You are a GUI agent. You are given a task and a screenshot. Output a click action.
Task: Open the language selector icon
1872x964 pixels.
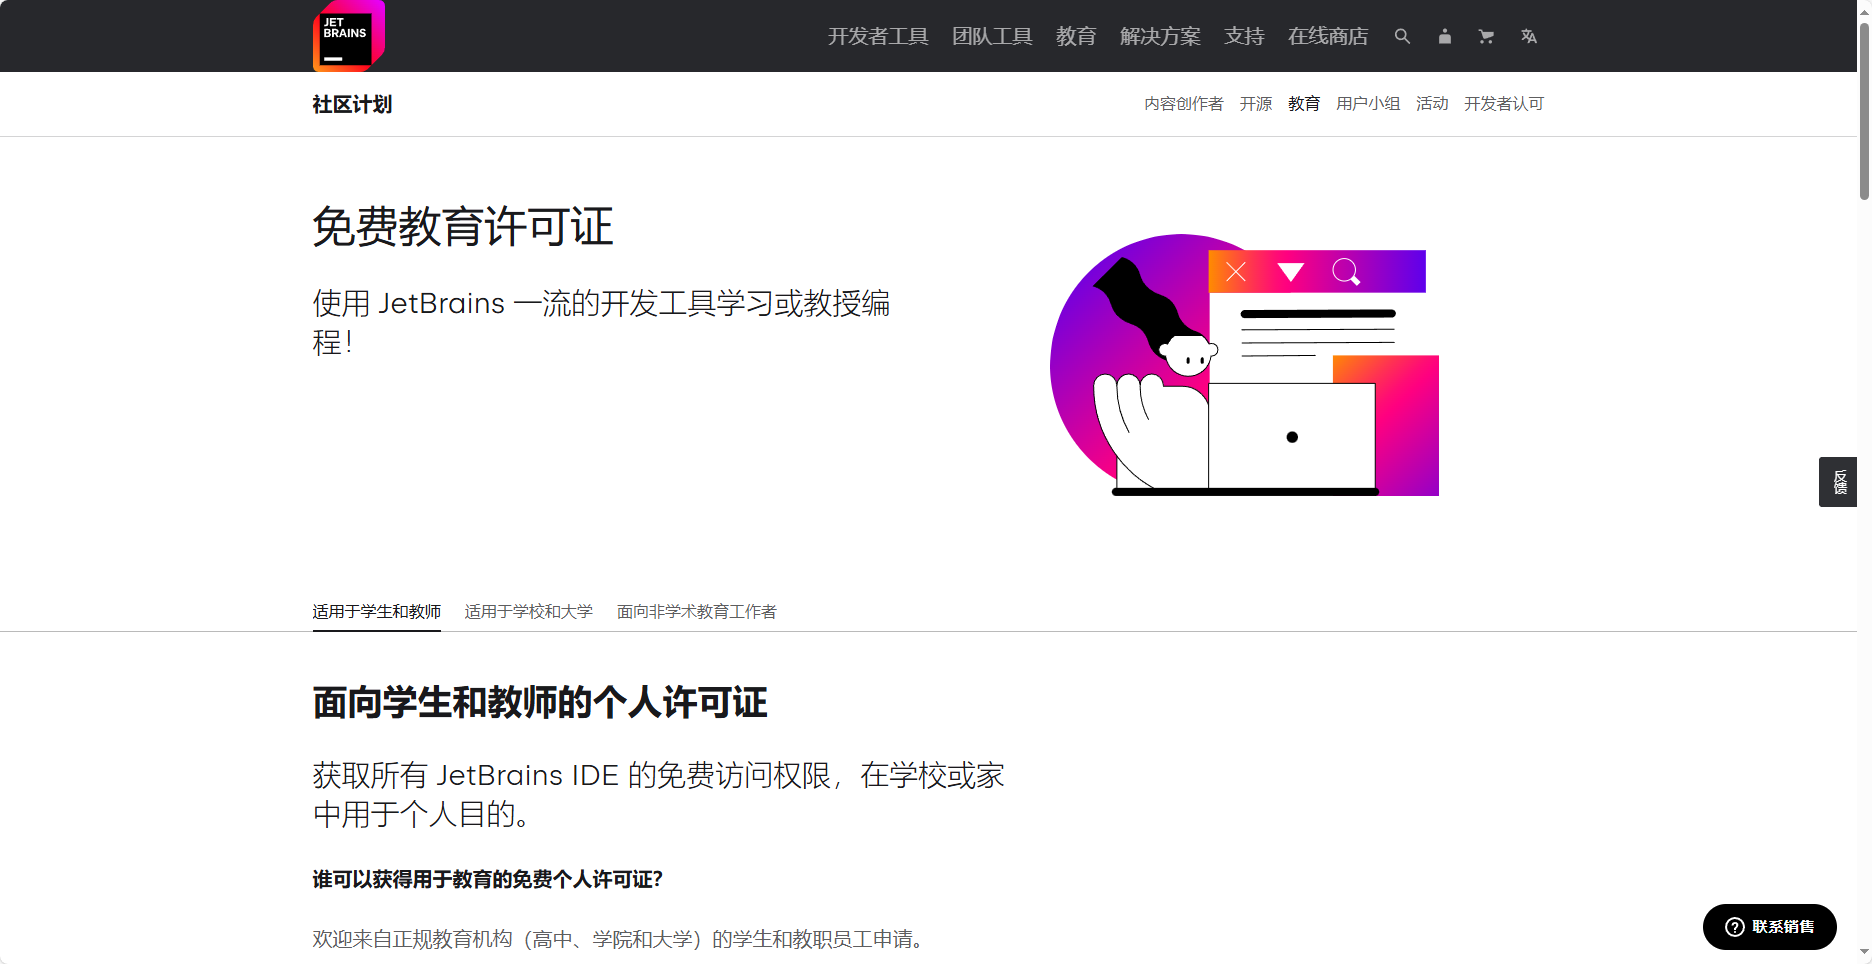(x=1528, y=36)
